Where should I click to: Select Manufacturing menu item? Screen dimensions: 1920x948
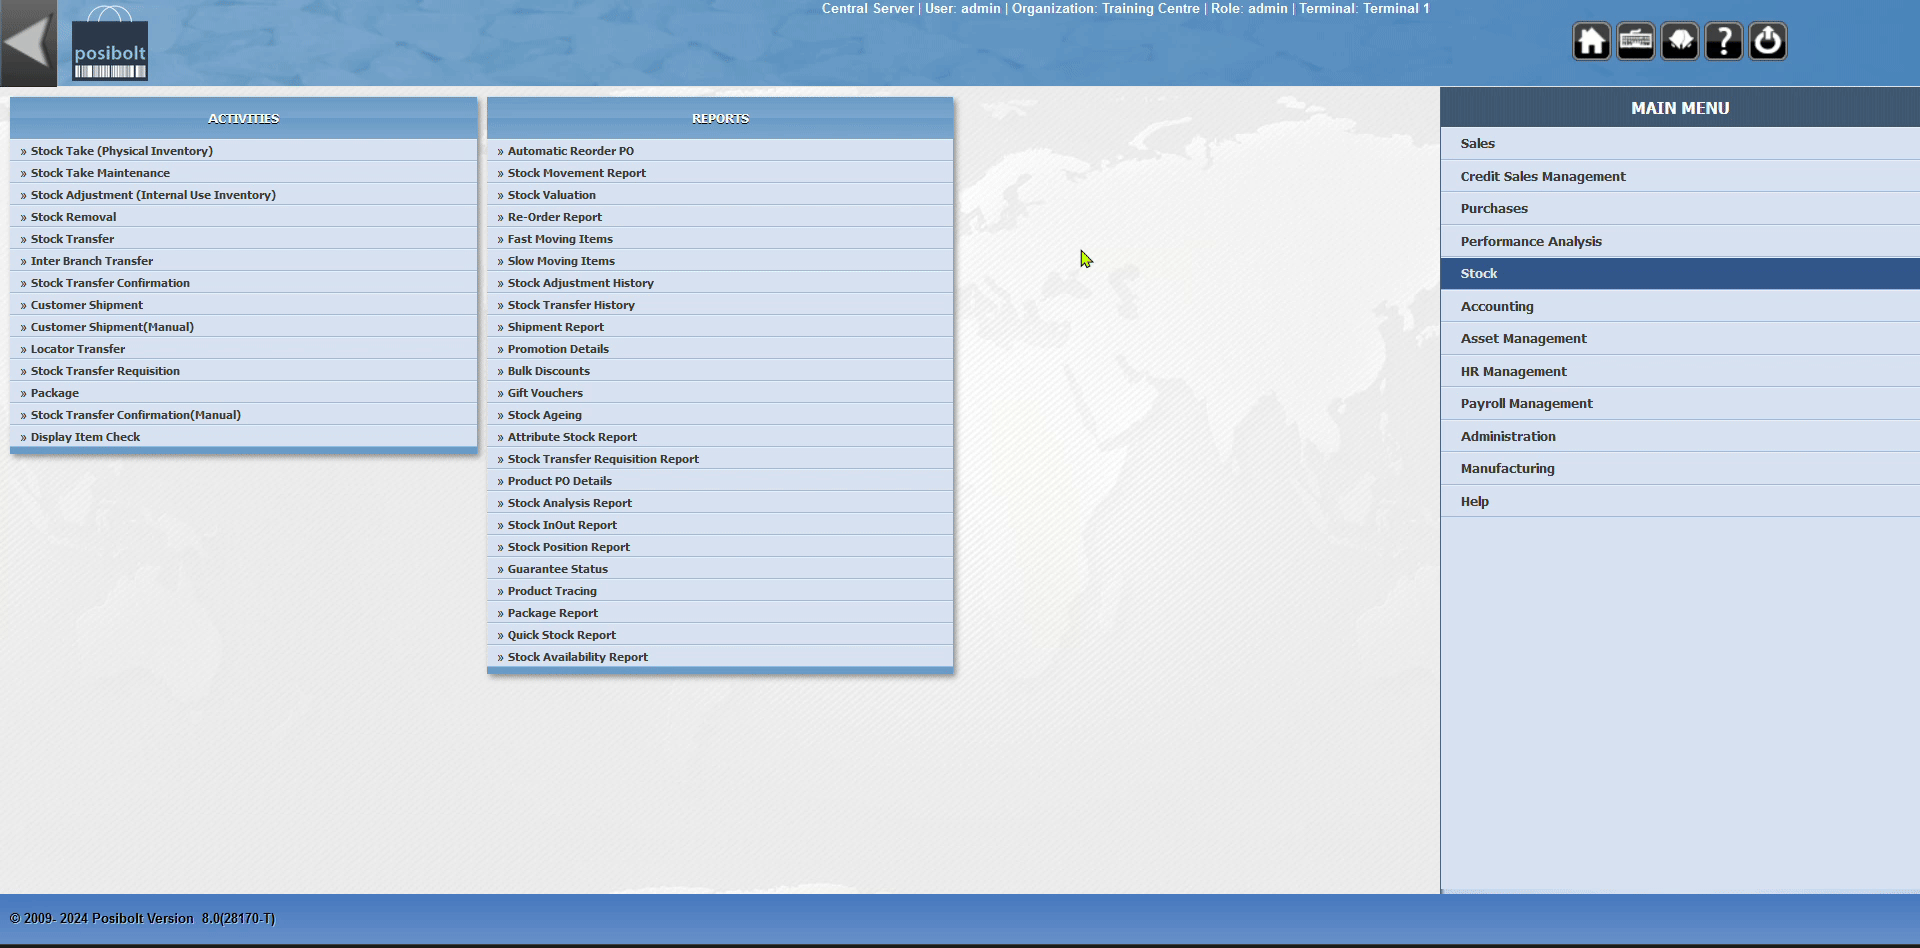1680,468
